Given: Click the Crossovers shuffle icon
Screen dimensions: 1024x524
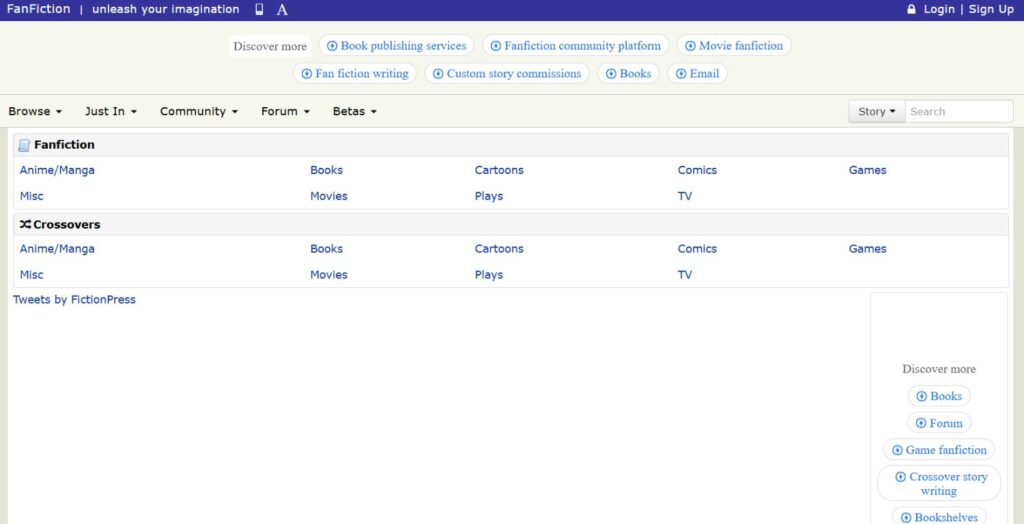Looking at the screenshot, I should (x=25, y=225).
